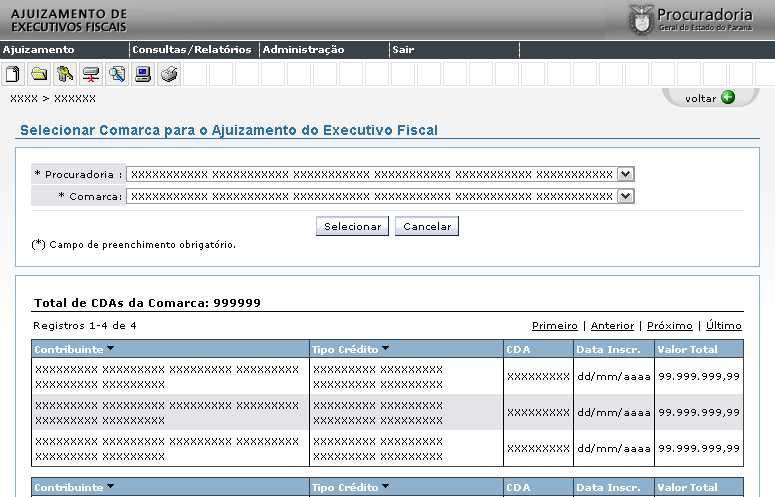This screenshot has width=775, height=497.
Task: Click the printer icon in toolbar
Action: (x=169, y=74)
